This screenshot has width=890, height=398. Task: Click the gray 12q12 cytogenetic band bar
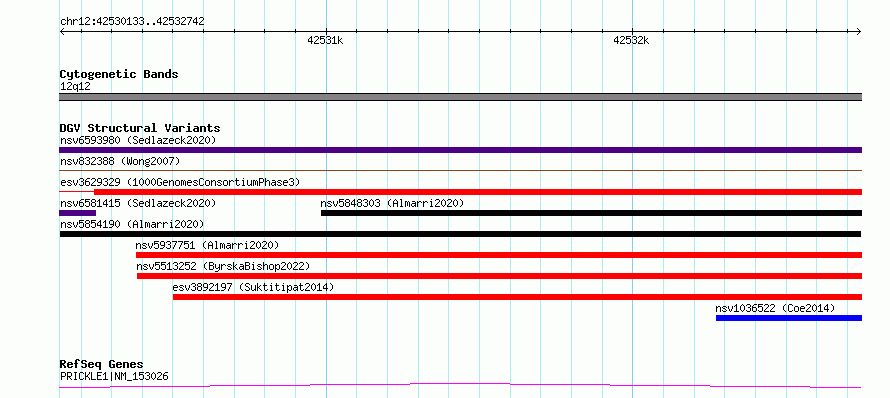coord(460,97)
